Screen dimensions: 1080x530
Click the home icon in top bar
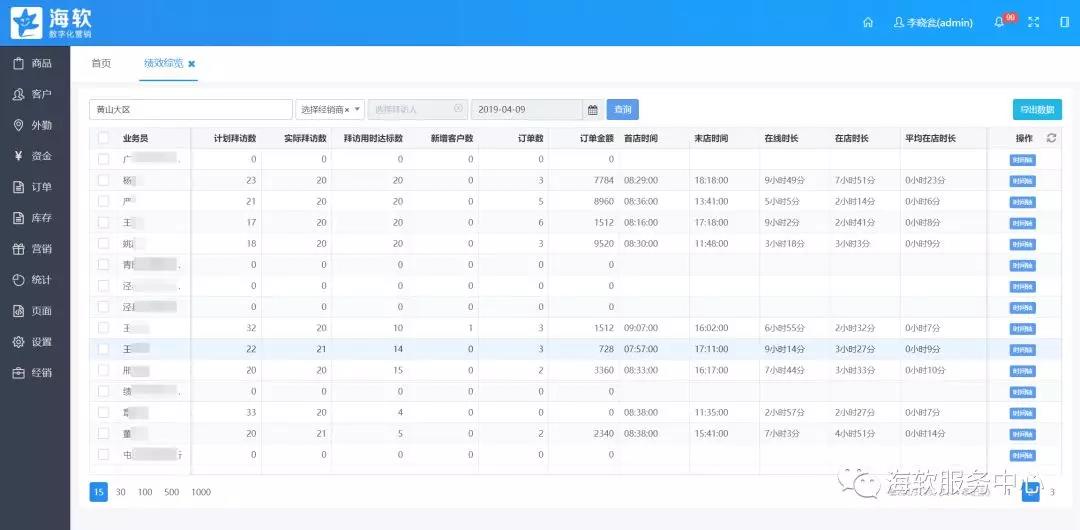click(868, 23)
